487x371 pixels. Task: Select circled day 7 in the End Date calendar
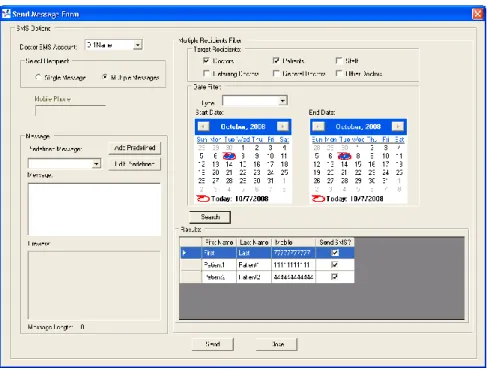pyautogui.click(x=344, y=156)
